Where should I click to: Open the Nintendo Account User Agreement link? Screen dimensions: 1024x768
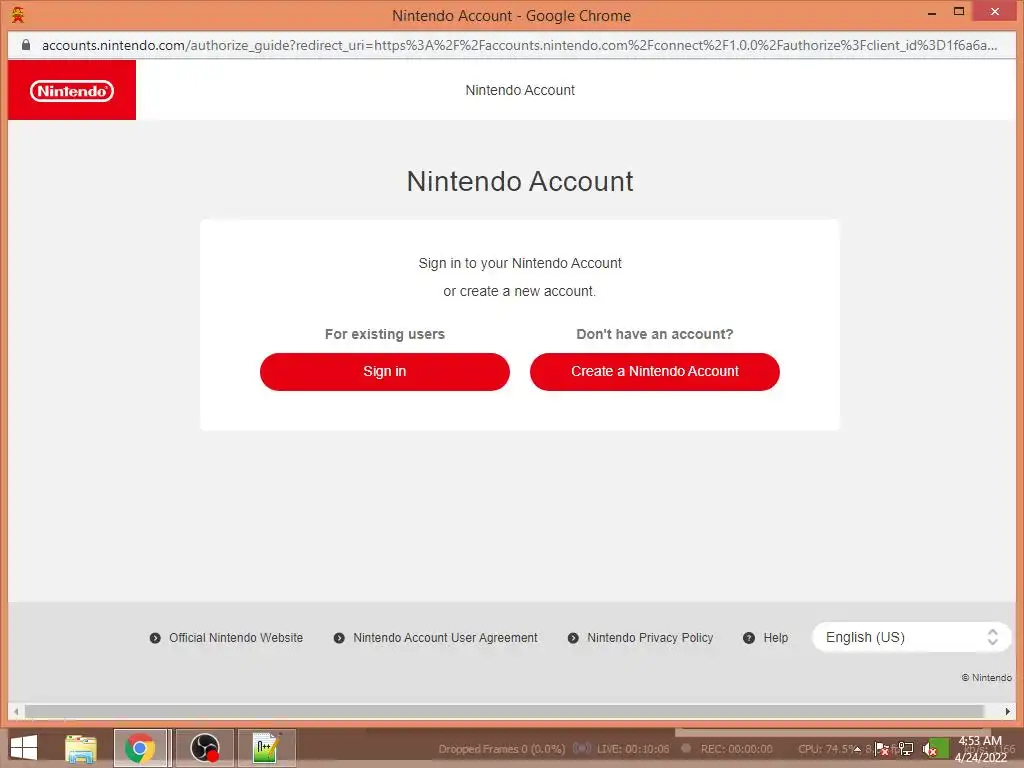point(445,638)
